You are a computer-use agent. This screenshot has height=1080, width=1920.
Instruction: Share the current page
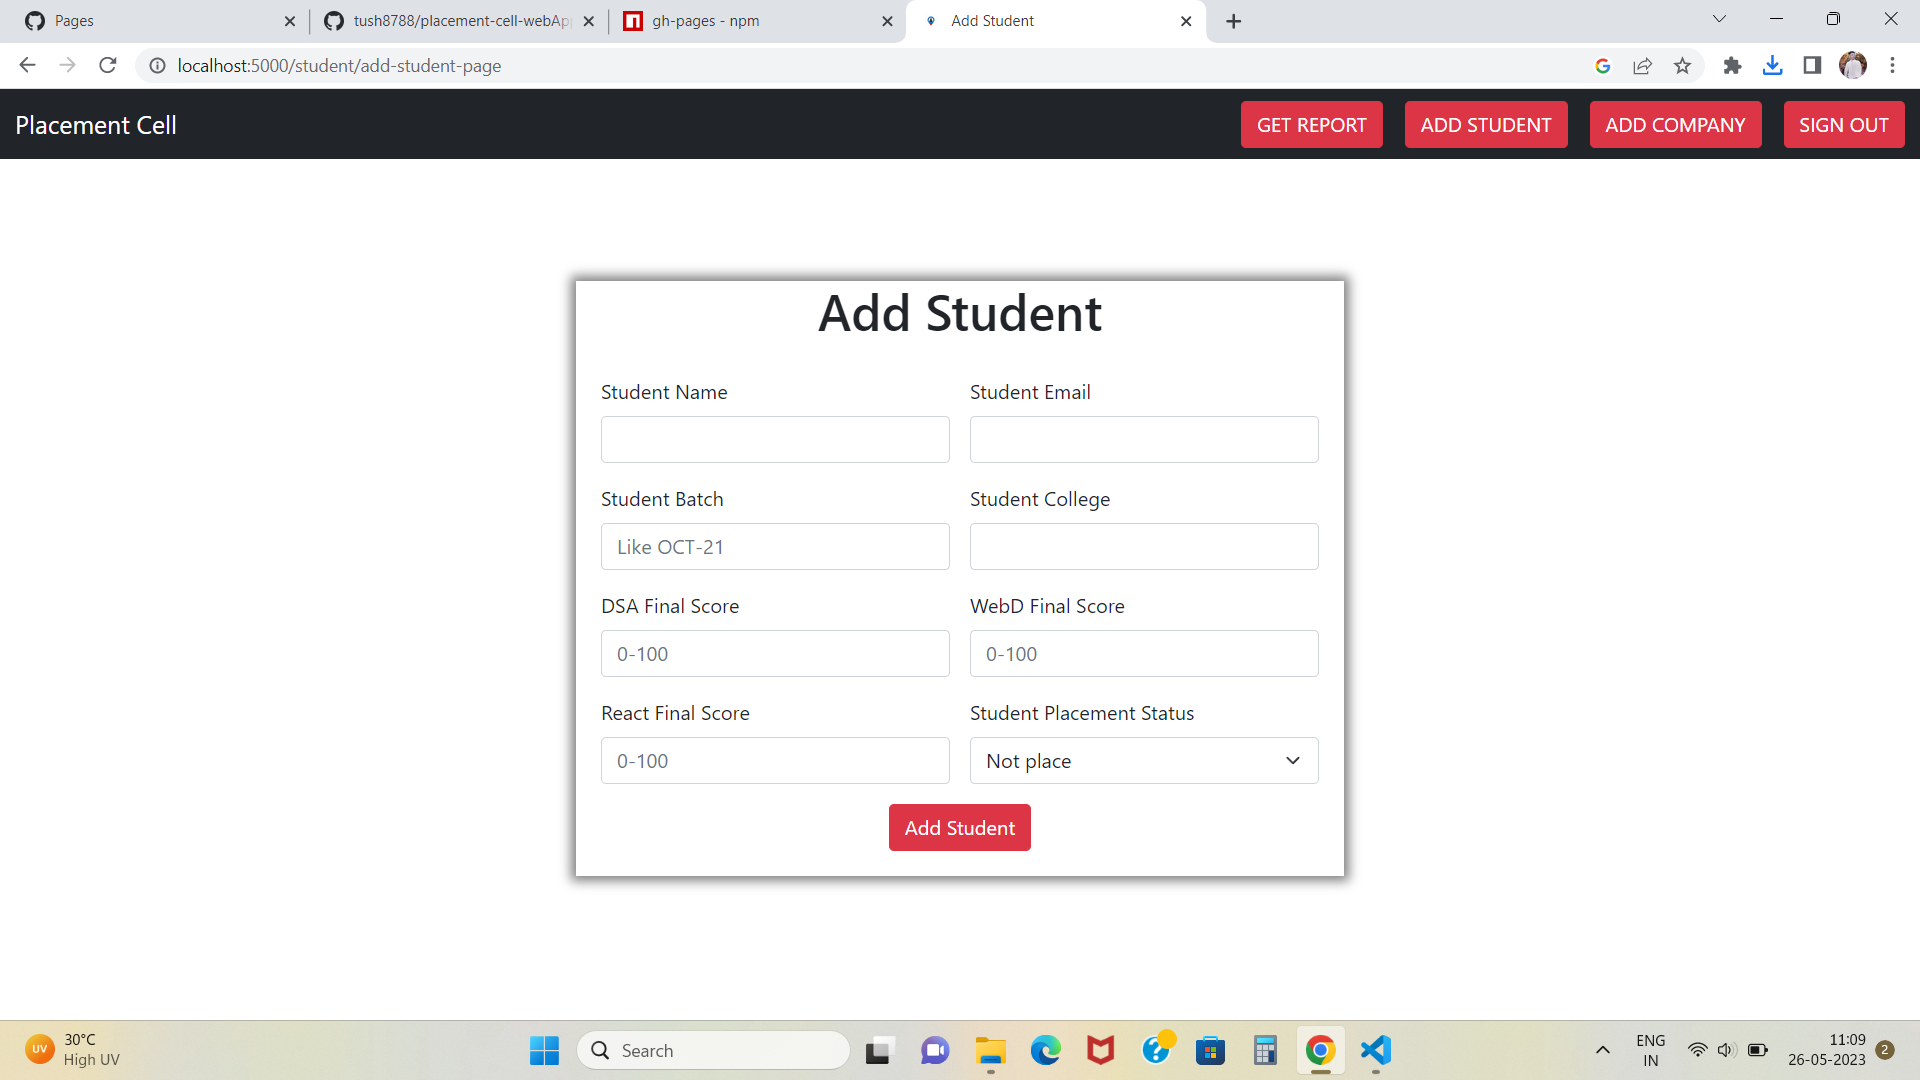[x=1643, y=65]
